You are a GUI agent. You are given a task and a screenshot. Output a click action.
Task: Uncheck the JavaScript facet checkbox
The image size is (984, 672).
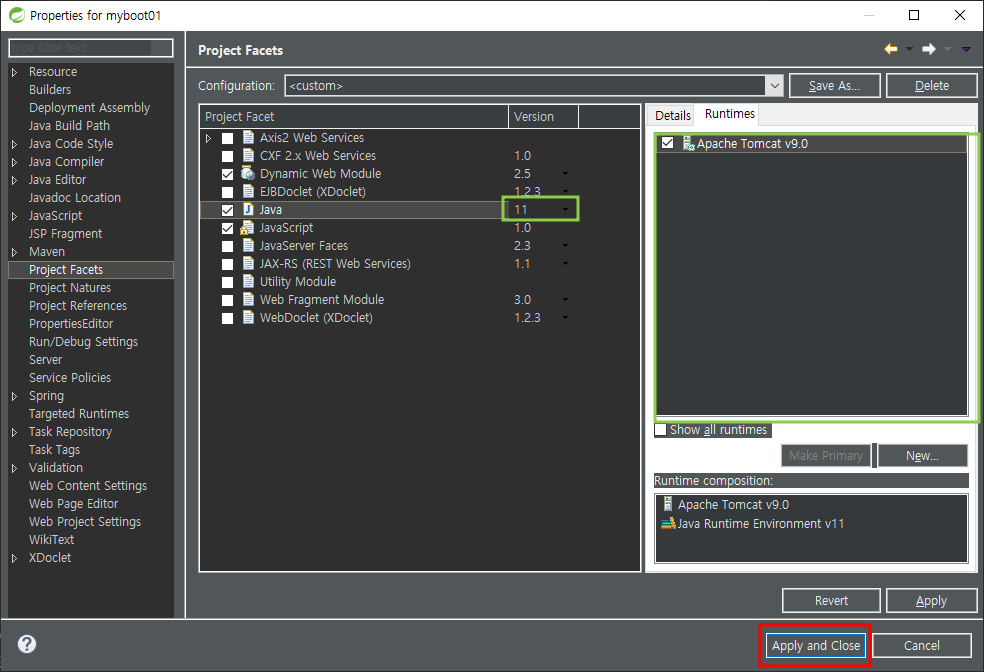tap(227, 228)
